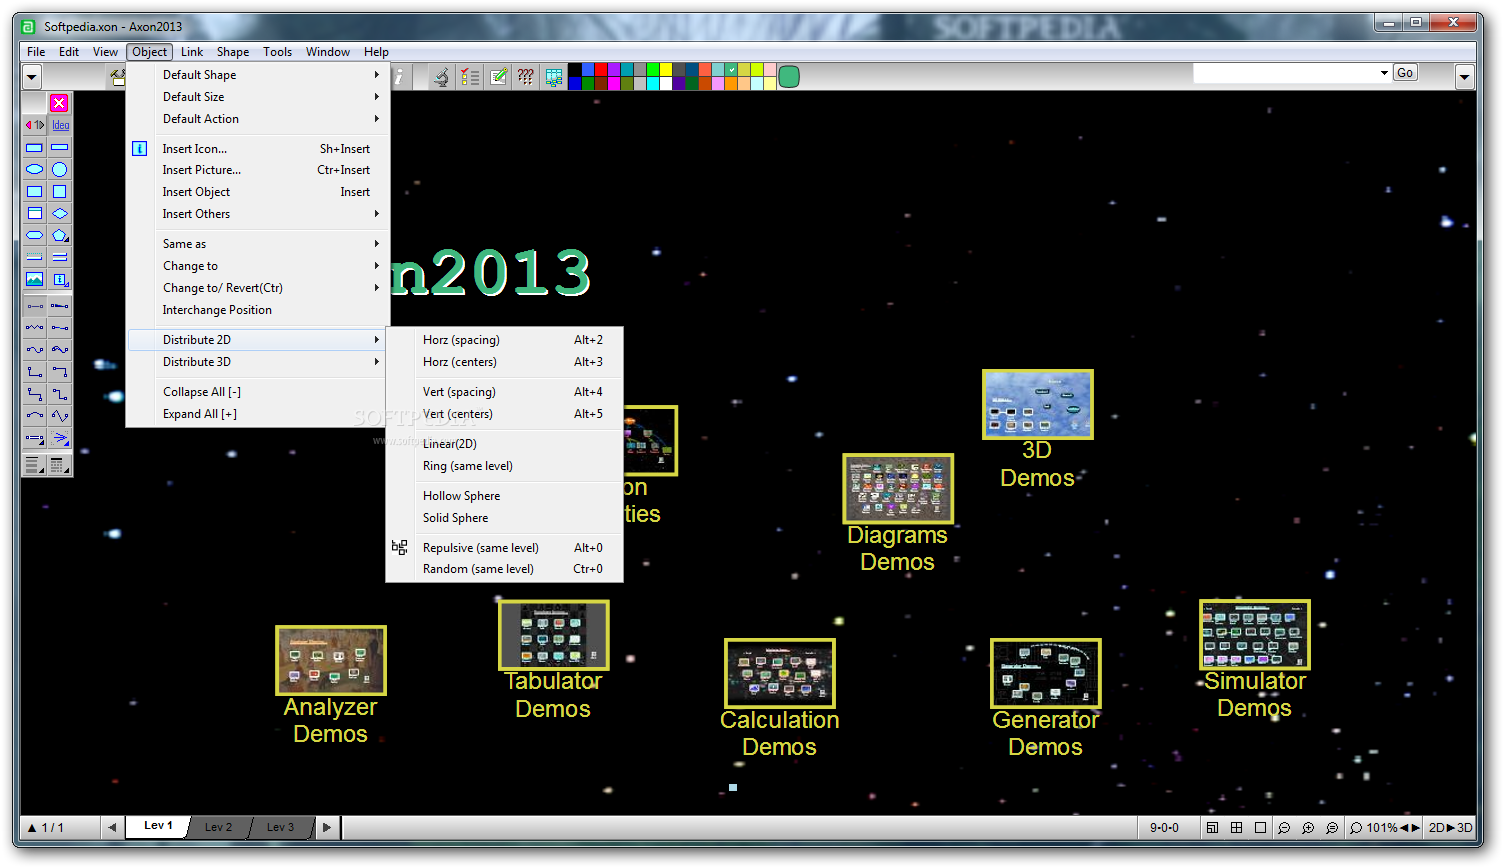This screenshot has height=868, width=1504.
Task: Open the Simulator Demos thumbnail
Action: pyautogui.click(x=1254, y=634)
